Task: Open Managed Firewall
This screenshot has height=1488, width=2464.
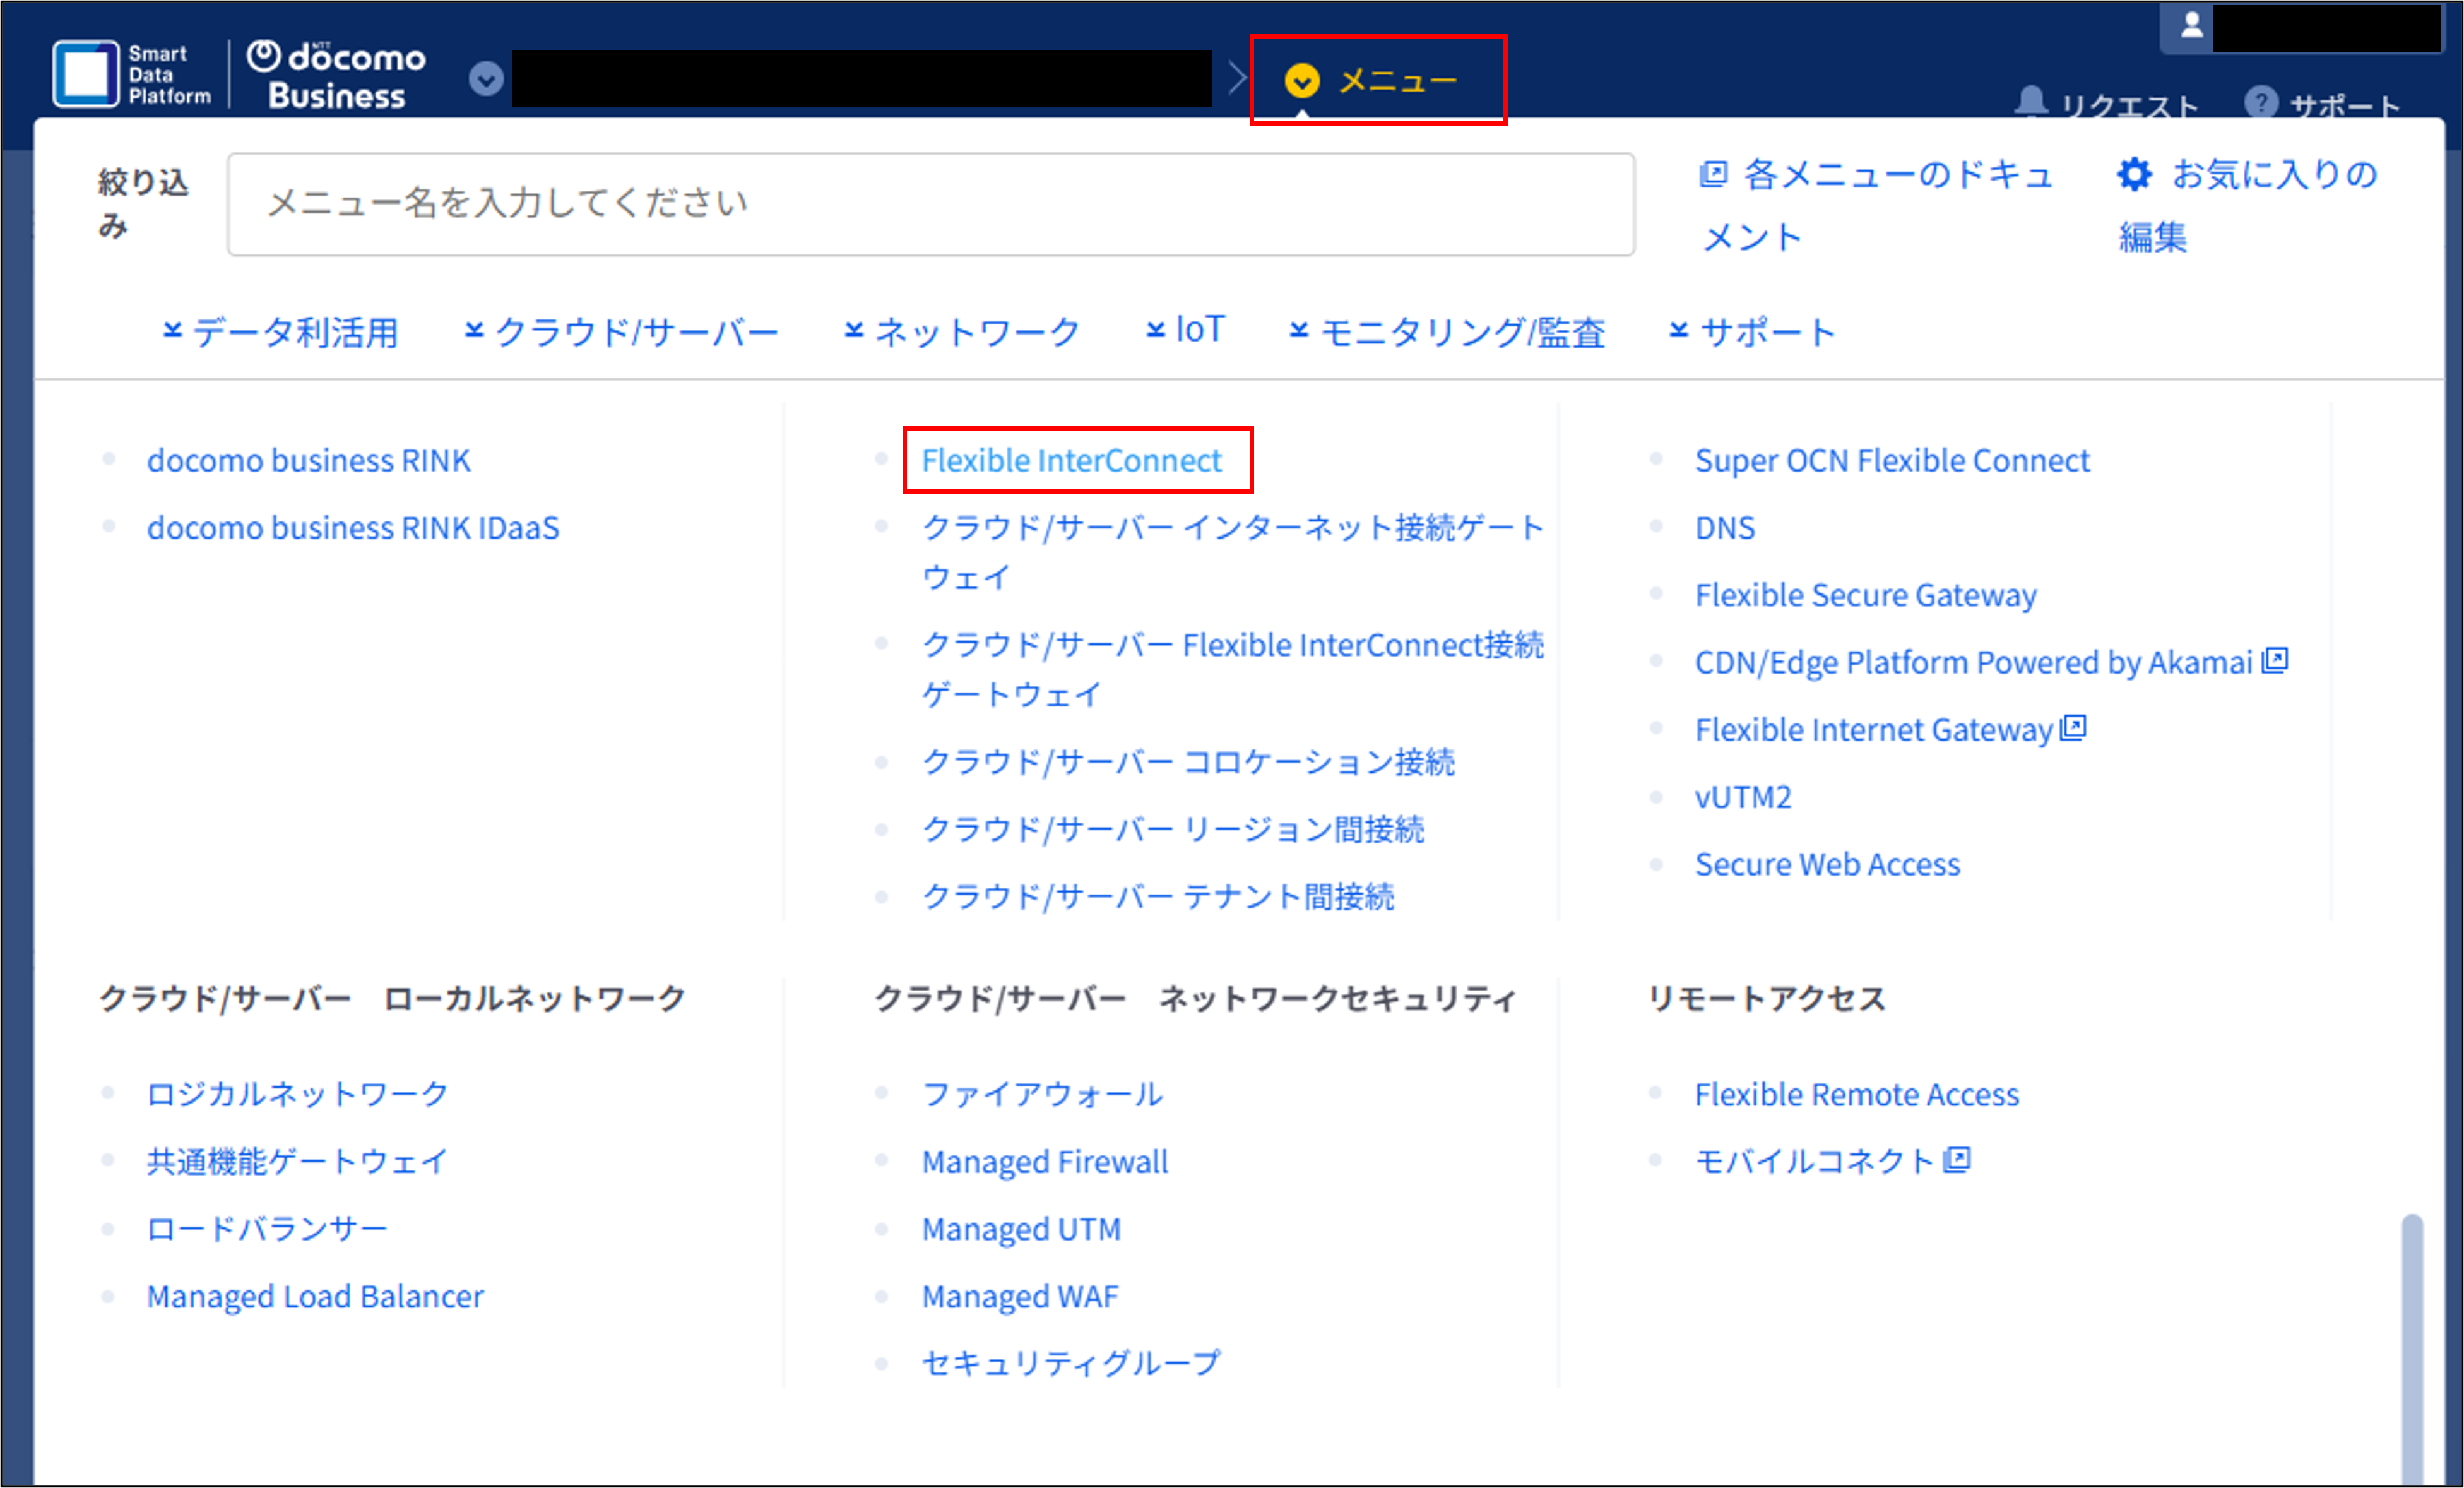Action: click(x=1045, y=1161)
